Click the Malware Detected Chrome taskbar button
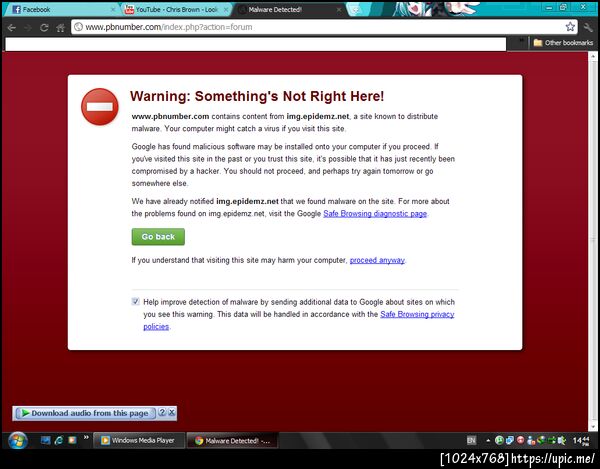 pyautogui.click(x=233, y=441)
